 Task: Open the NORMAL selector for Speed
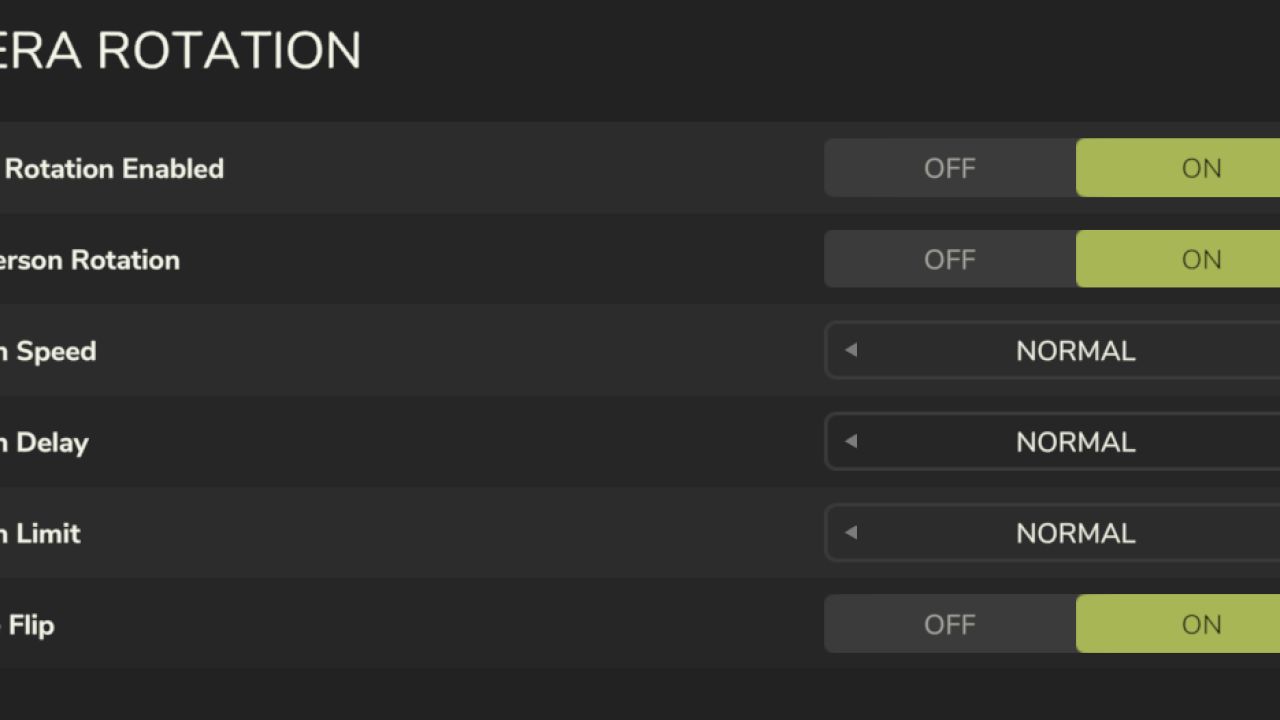[1075, 351]
